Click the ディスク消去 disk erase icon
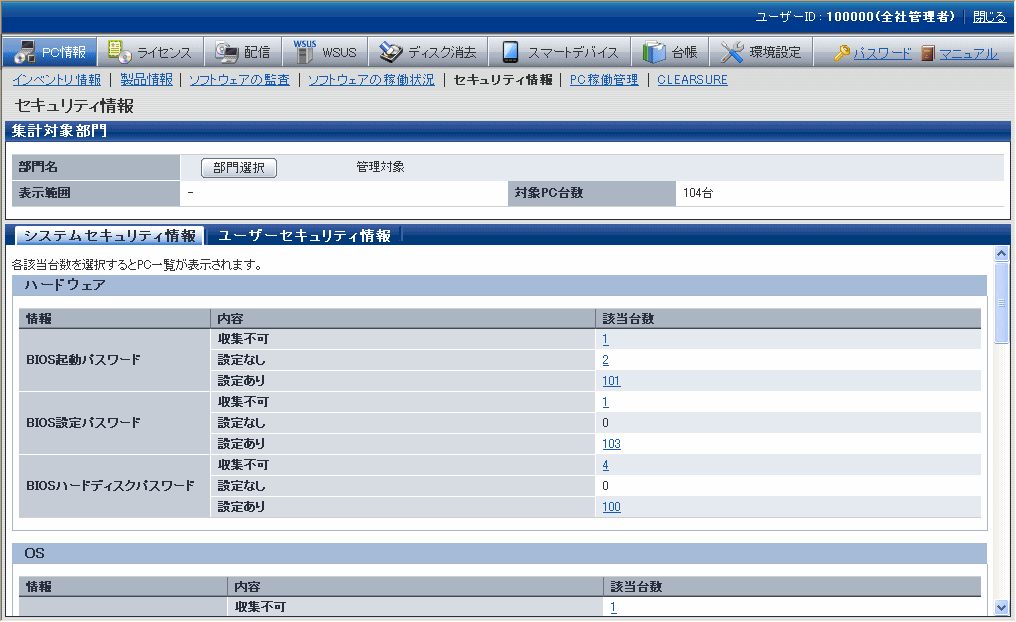 391,53
